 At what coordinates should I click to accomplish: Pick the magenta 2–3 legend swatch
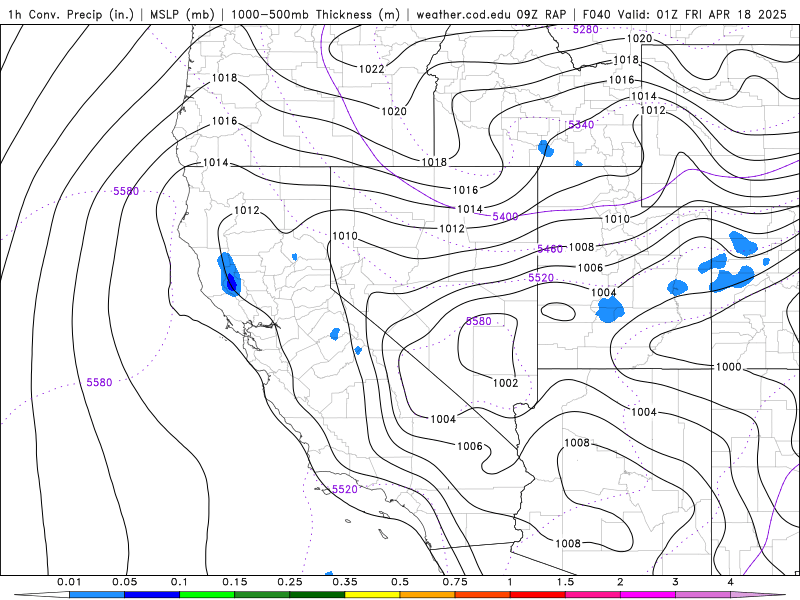[x=648, y=595]
